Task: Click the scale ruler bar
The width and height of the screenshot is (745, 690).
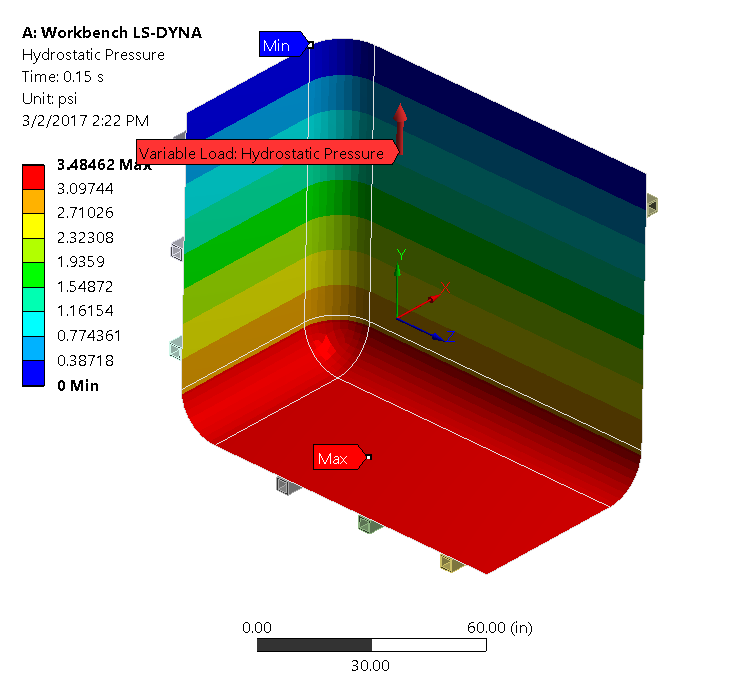Action: pos(371,646)
